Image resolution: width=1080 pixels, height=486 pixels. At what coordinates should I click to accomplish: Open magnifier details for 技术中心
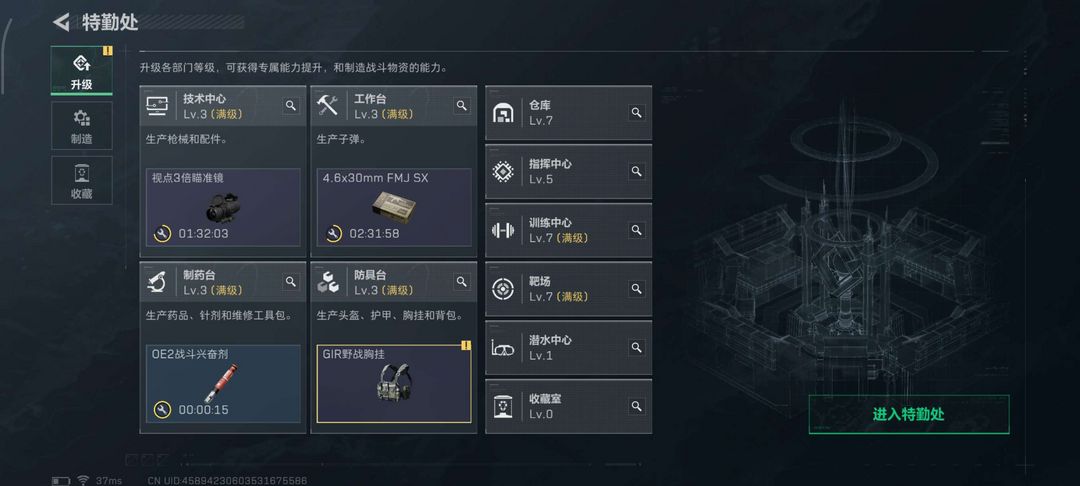(x=291, y=105)
